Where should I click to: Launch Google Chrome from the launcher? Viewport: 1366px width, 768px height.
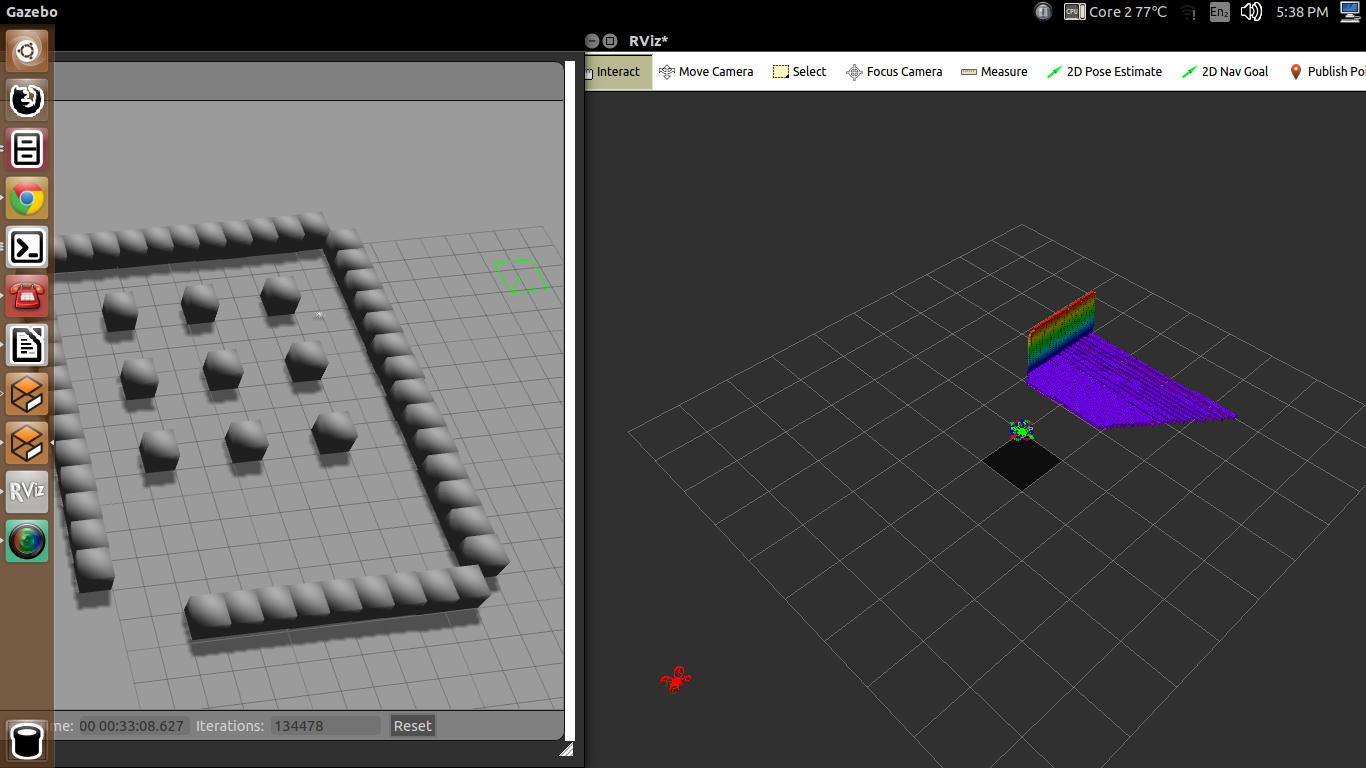pyautogui.click(x=27, y=198)
